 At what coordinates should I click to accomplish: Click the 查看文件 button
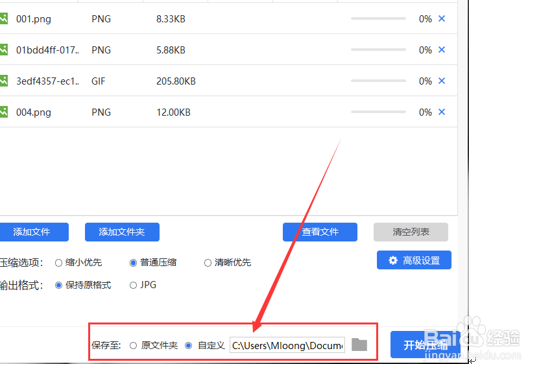(320, 232)
